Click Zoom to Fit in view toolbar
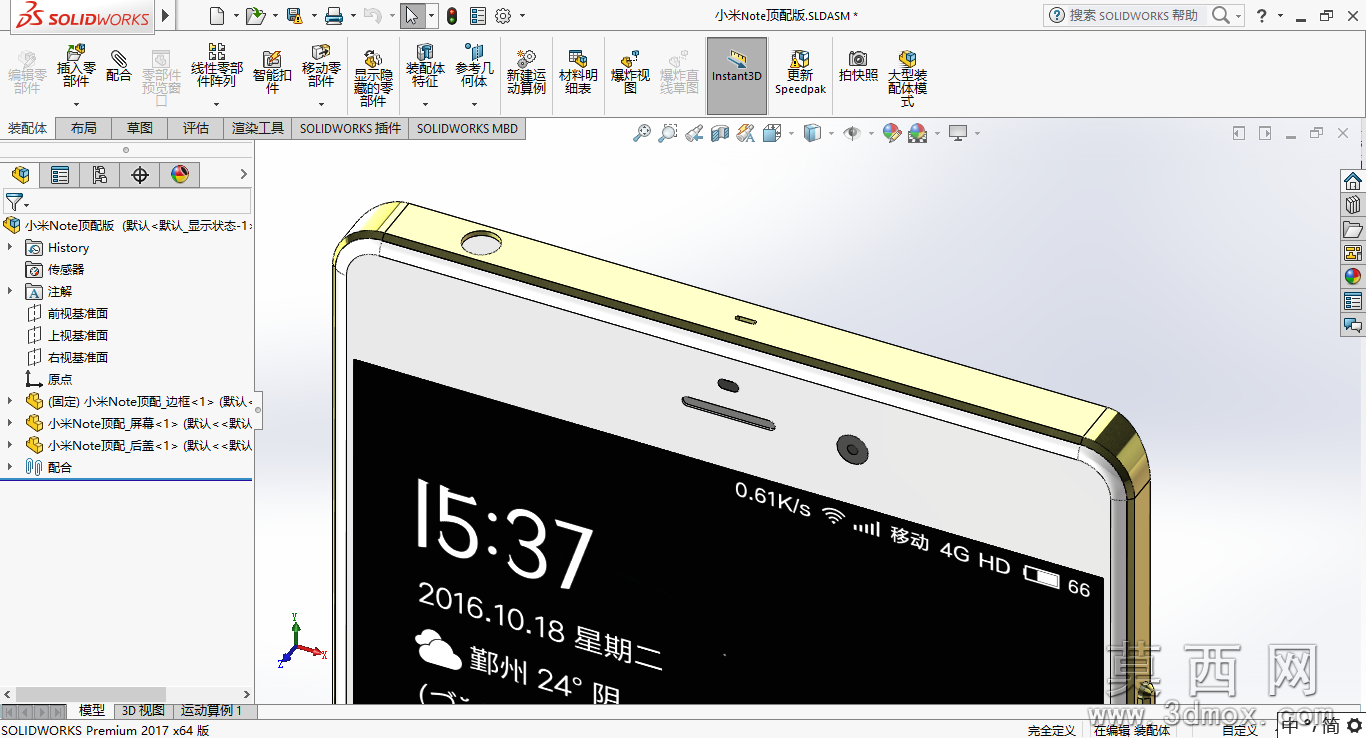Image resolution: width=1366 pixels, height=738 pixels. (642, 133)
